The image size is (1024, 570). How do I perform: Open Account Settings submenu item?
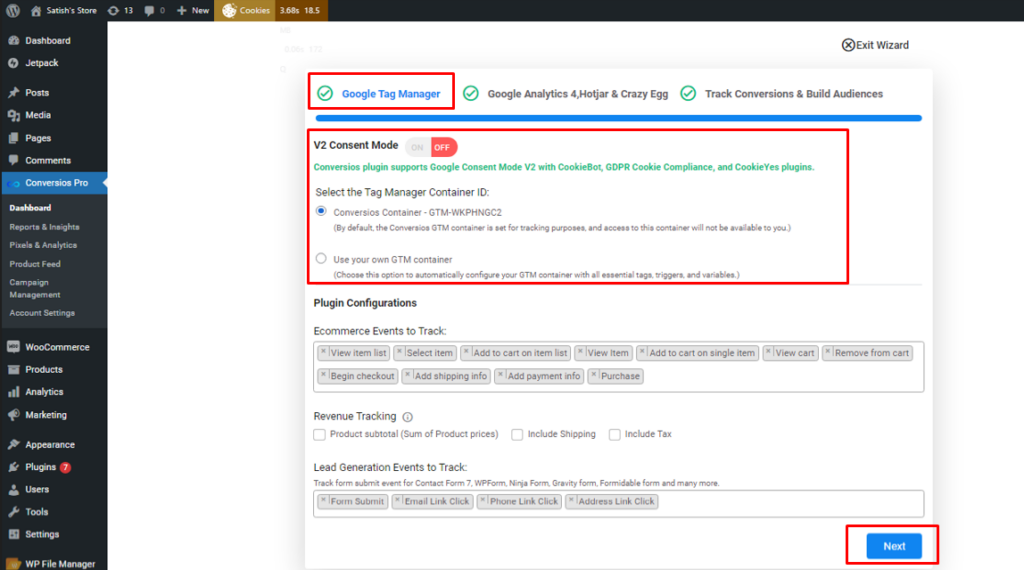[42, 313]
